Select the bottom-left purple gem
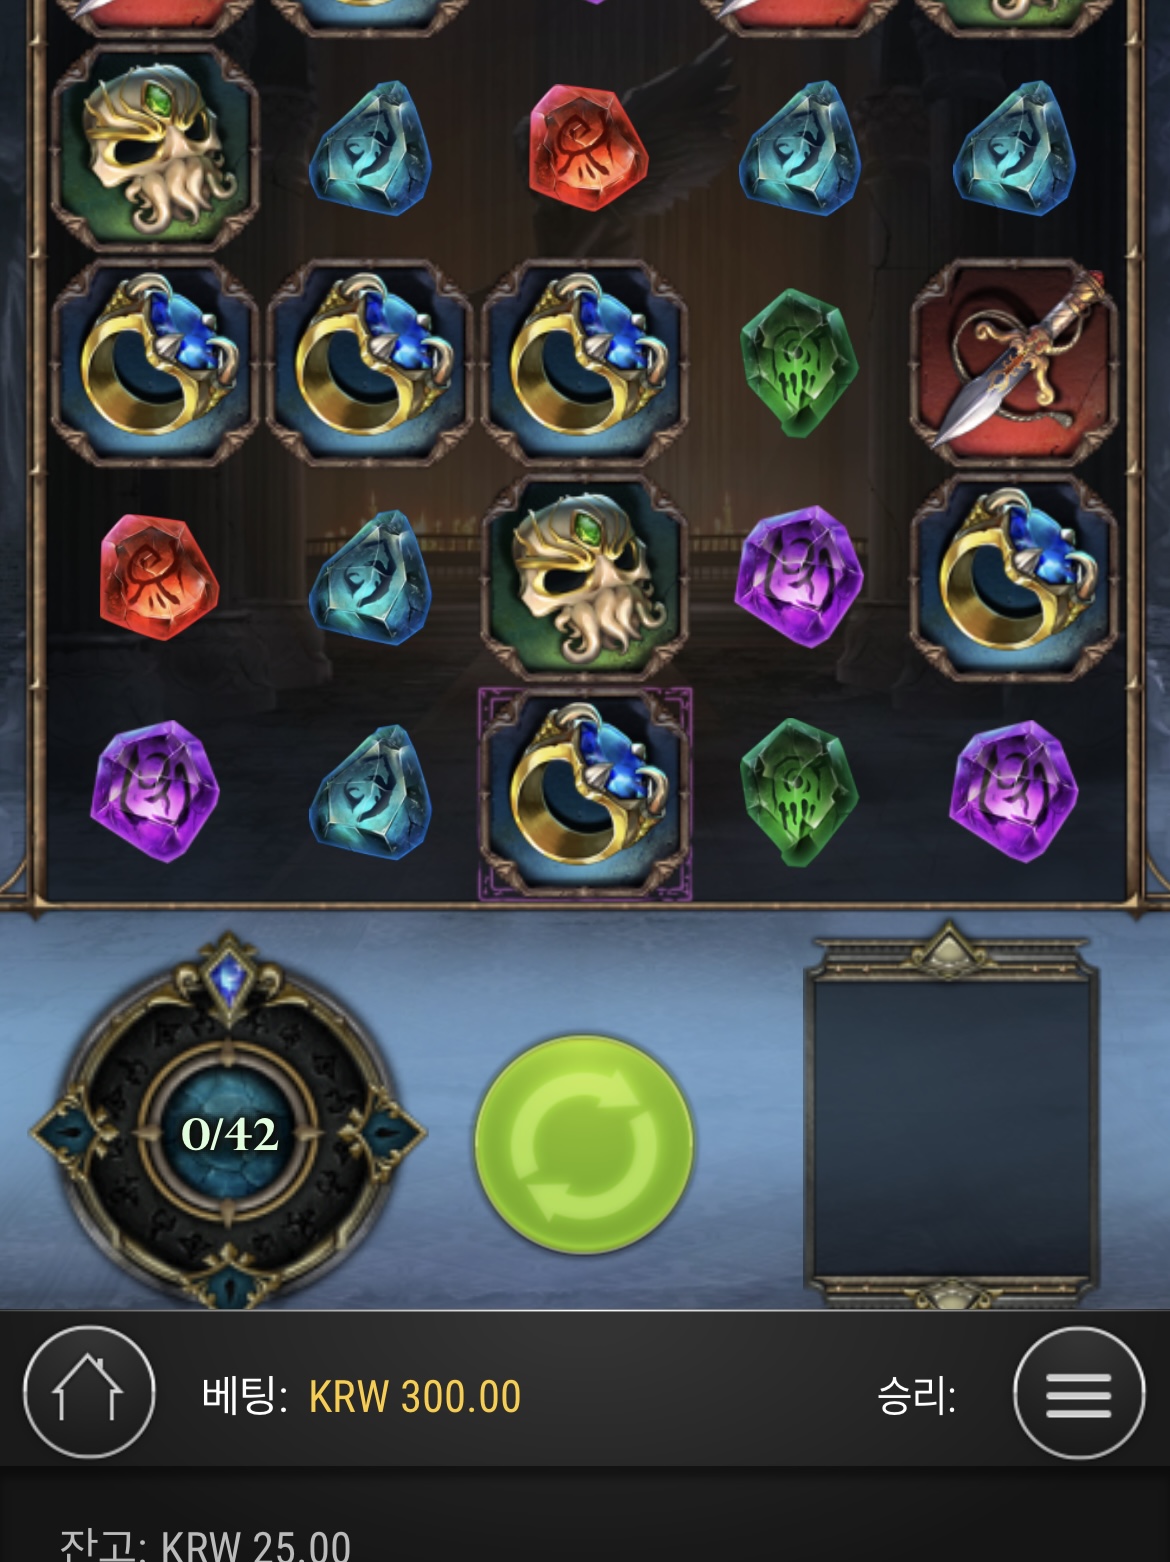The width and height of the screenshot is (1170, 1562). (154, 791)
